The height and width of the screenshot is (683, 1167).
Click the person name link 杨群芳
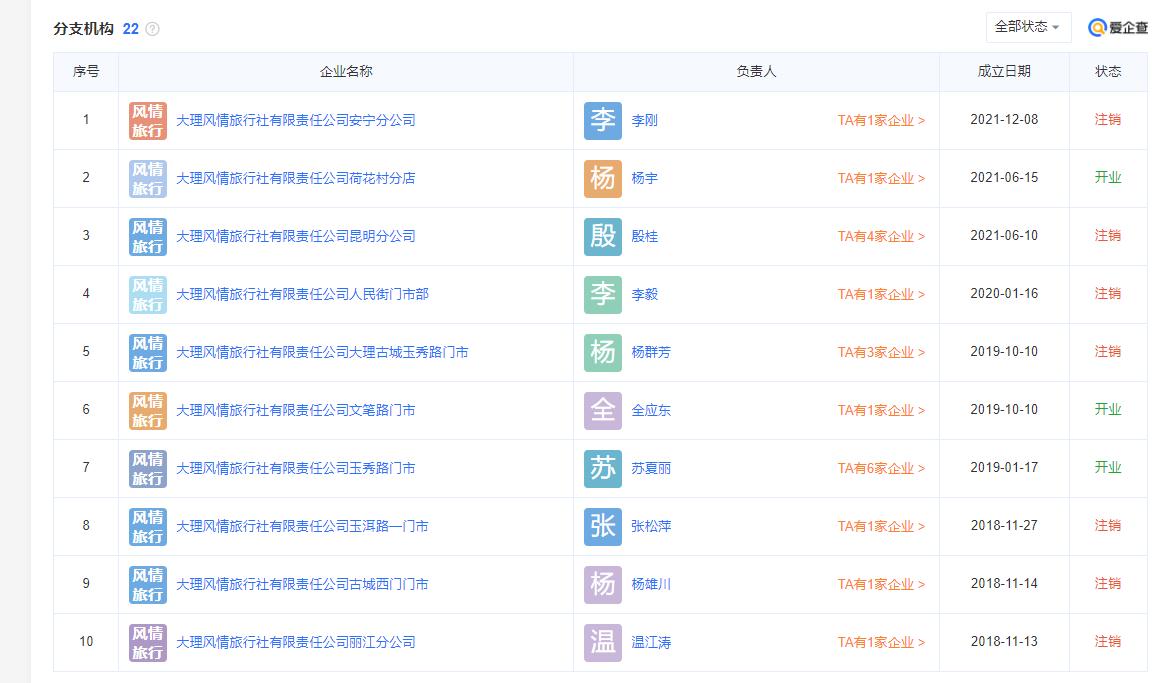651,352
